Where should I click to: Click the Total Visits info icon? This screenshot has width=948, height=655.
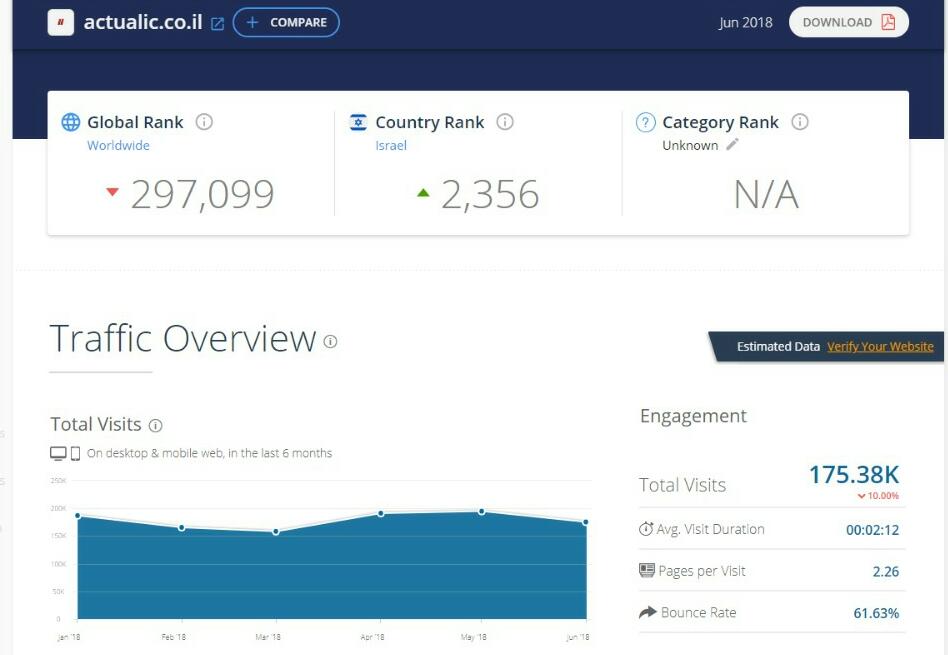point(155,425)
